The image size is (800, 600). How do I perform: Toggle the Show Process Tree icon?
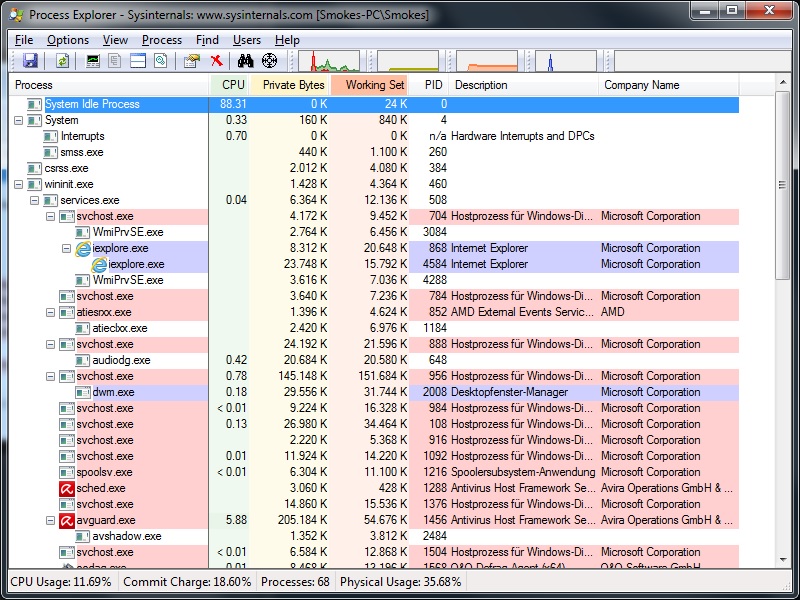tap(115, 61)
